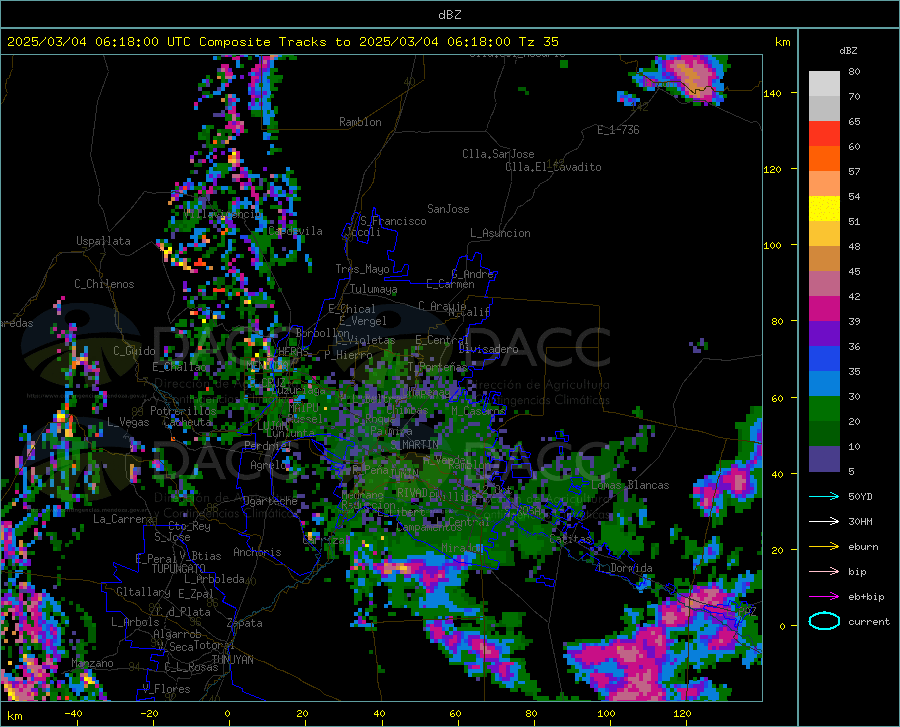Screen dimensions: 900x727
Task: Click the Divisadero place label
Action: [x=488, y=349]
